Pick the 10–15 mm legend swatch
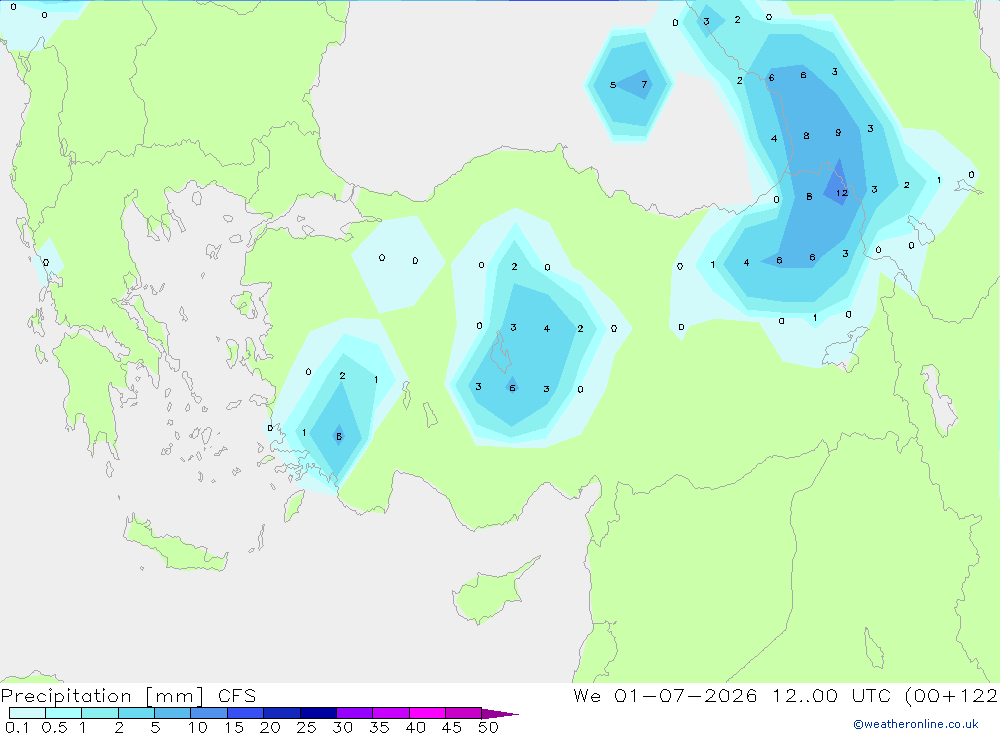Screen dimensions: 1000x733 (209, 713)
